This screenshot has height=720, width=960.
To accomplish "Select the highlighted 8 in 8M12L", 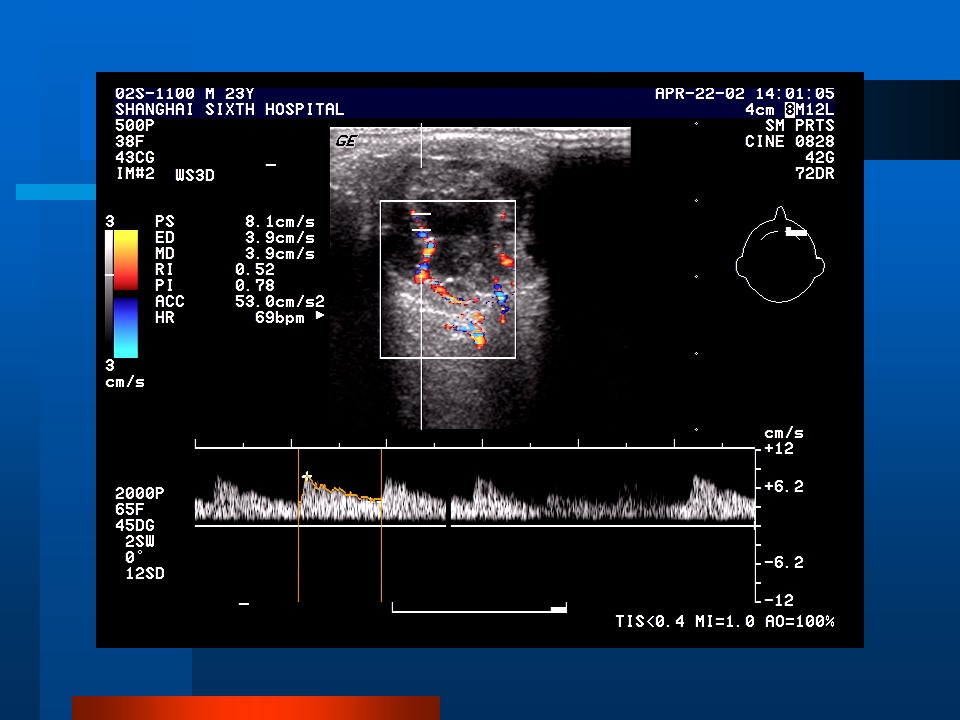I will tap(789, 109).
